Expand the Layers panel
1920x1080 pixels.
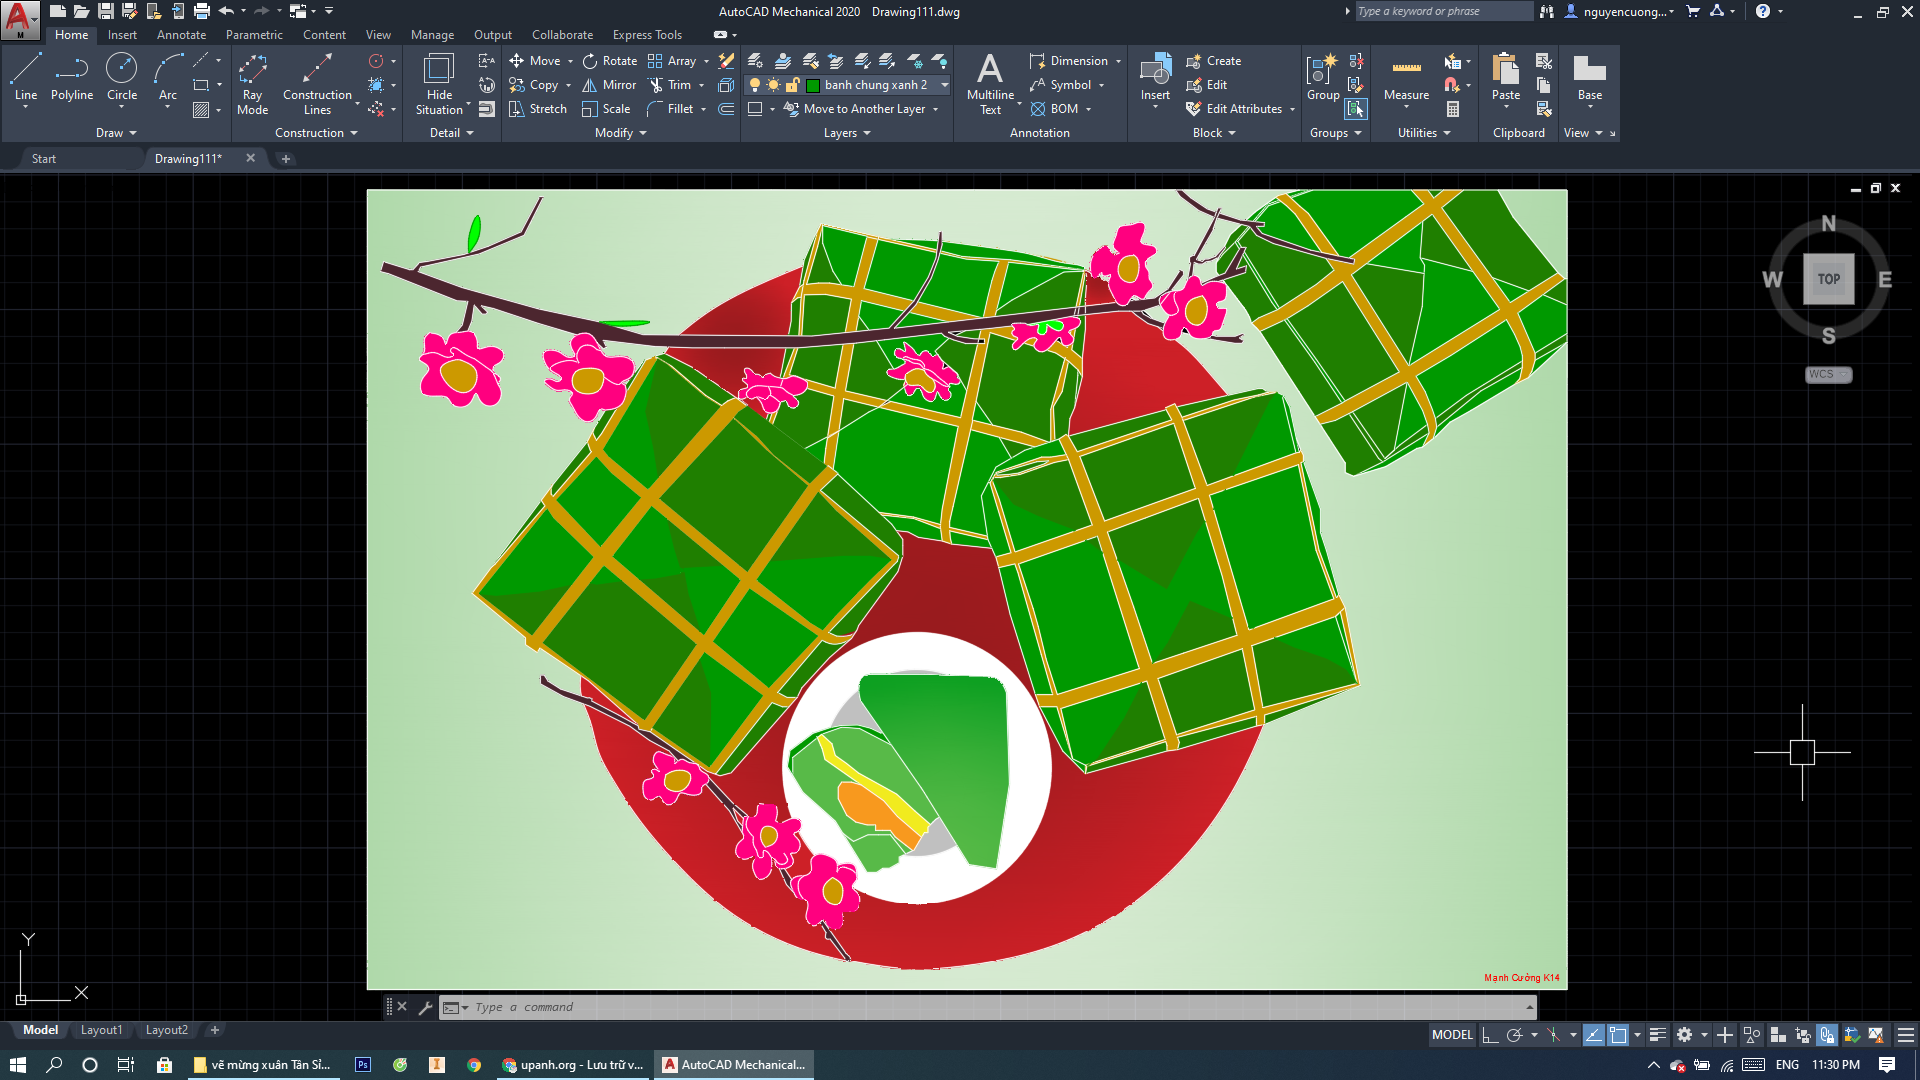(x=847, y=133)
